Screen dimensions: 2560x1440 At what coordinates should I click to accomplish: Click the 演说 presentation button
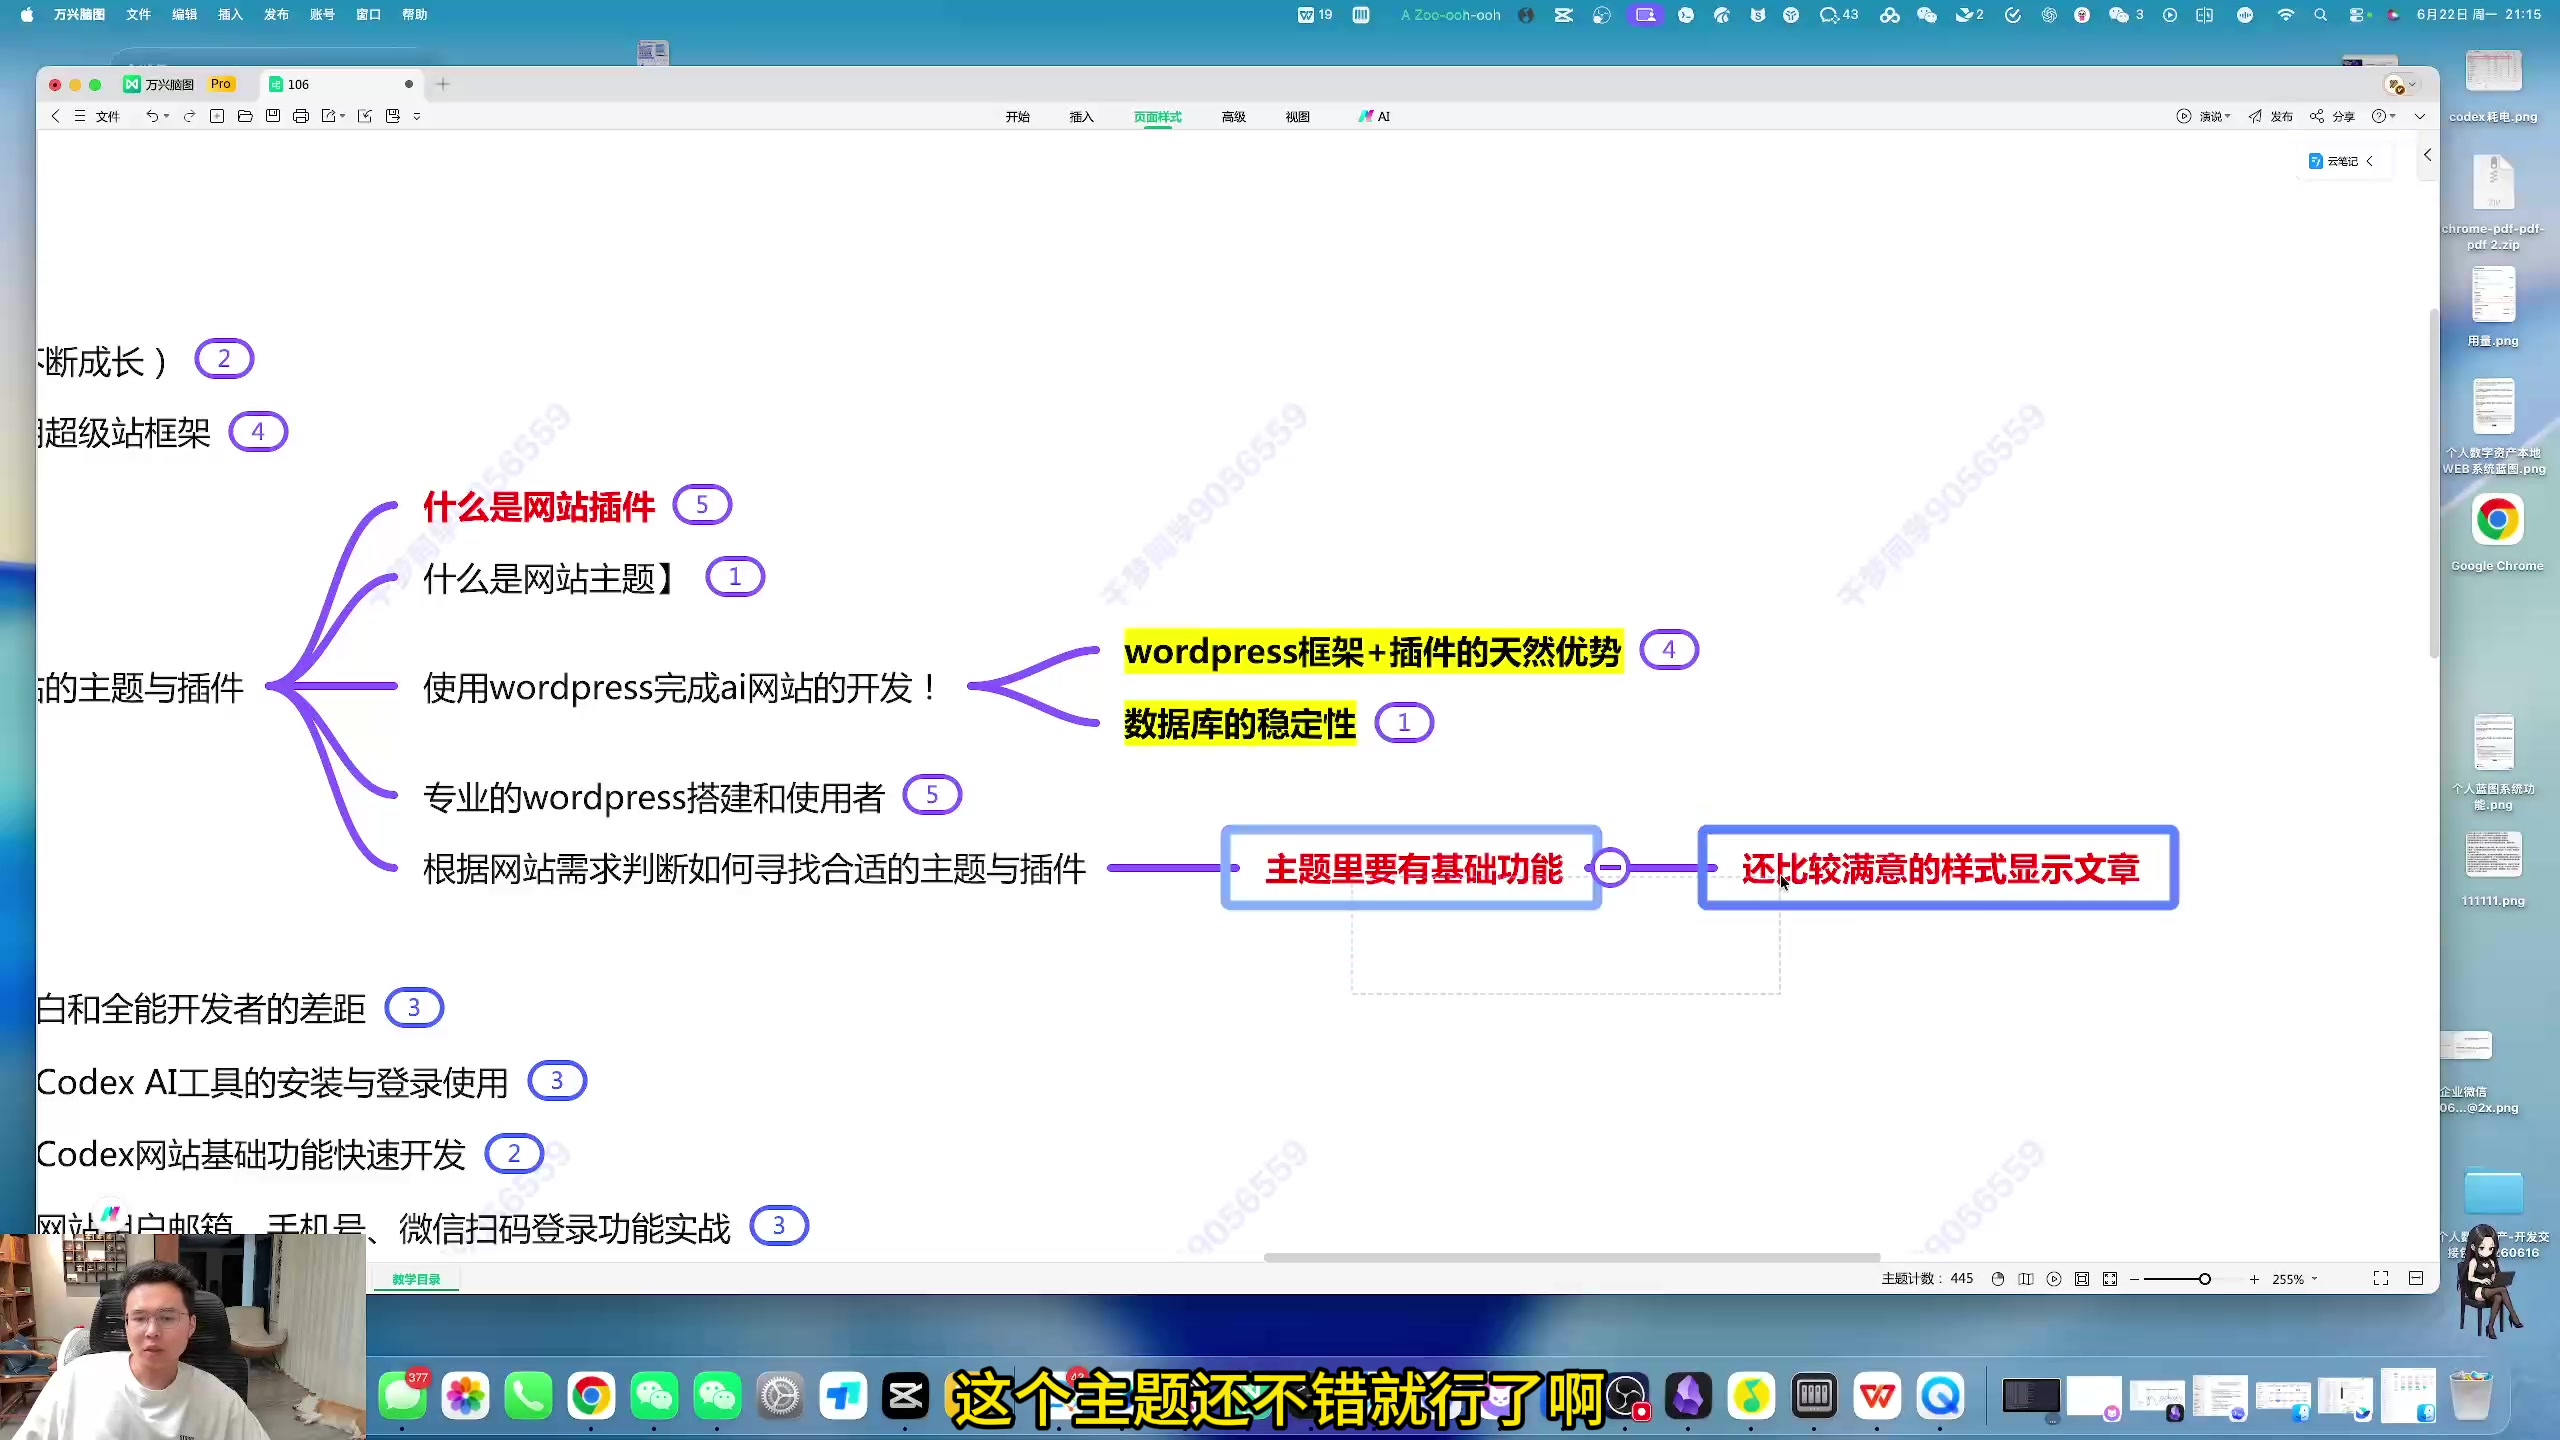point(2203,116)
